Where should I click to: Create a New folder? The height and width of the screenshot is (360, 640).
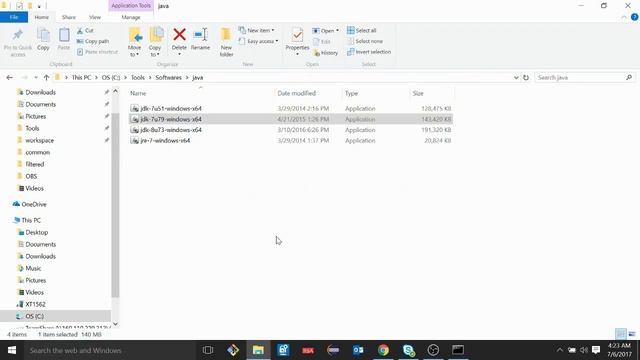[x=226, y=42]
